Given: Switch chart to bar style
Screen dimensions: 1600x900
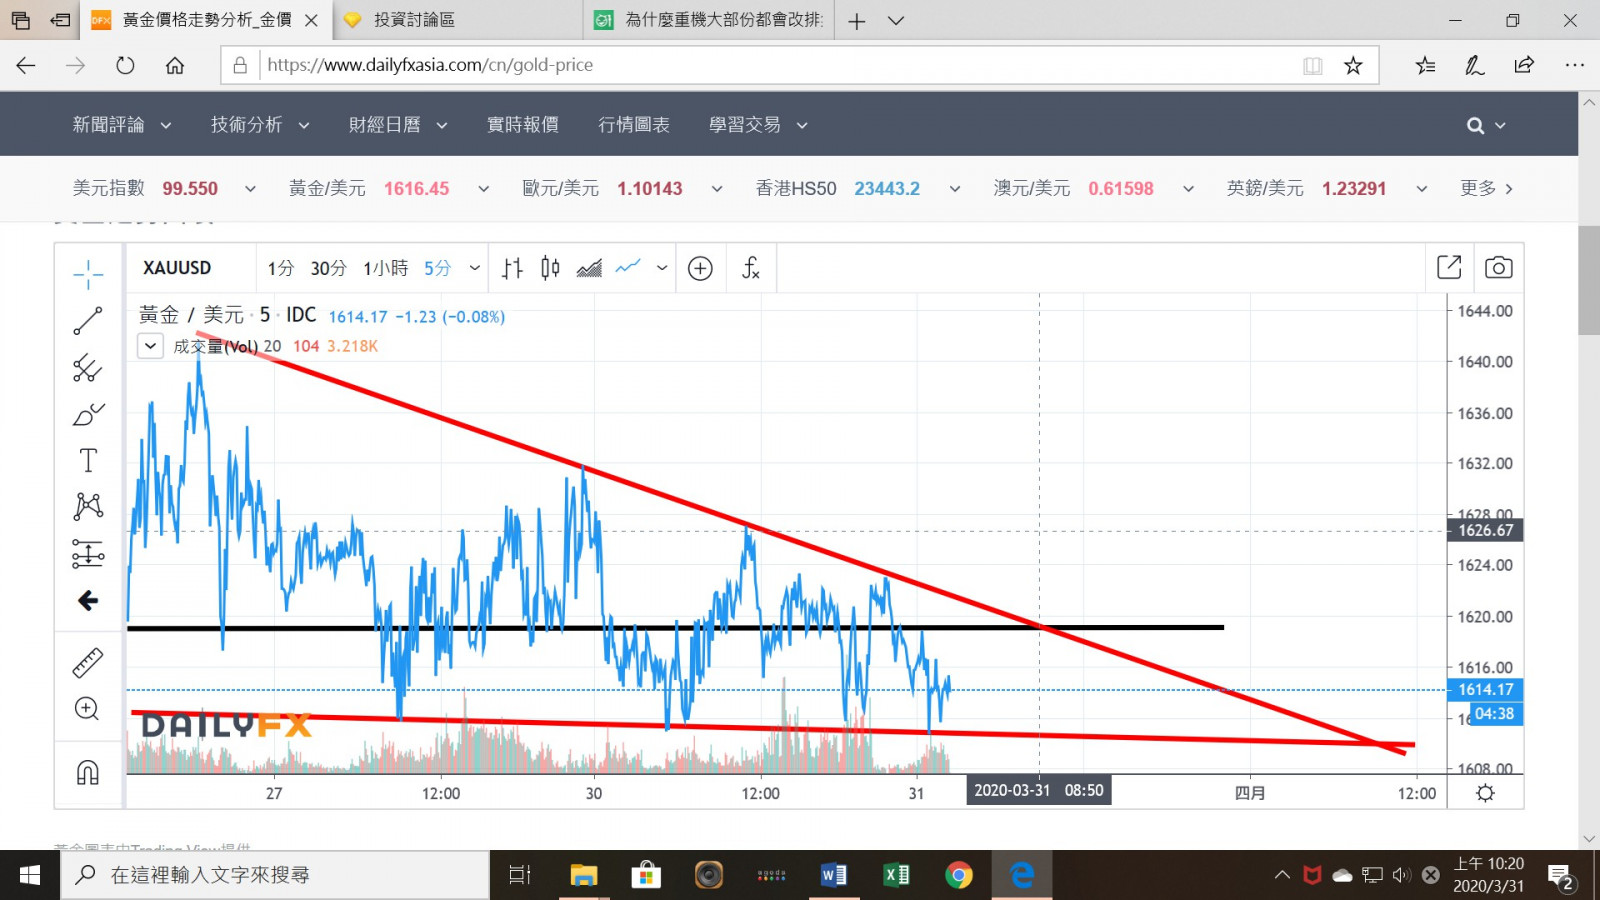Looking at the screenshot, I should (x=513, y=268).
